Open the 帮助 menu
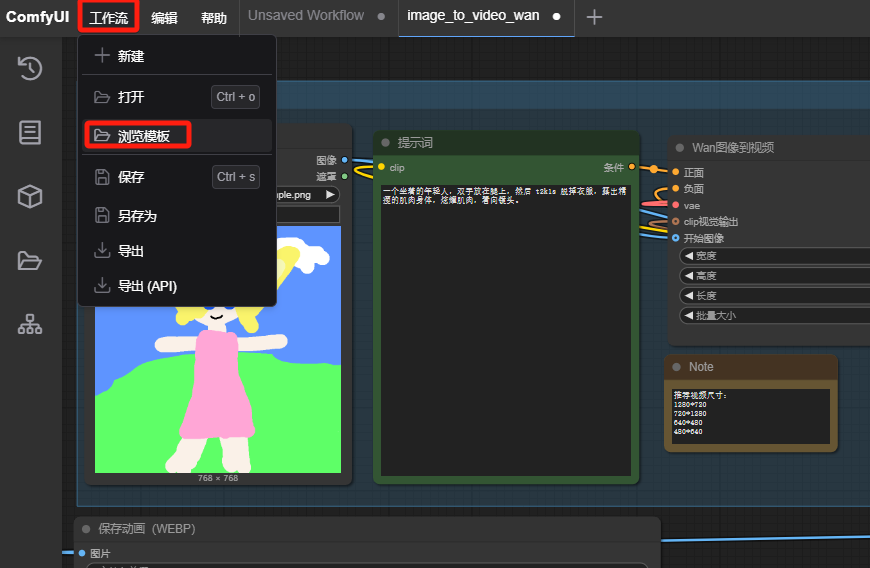 pyautogui.click(x=214, y=18)
